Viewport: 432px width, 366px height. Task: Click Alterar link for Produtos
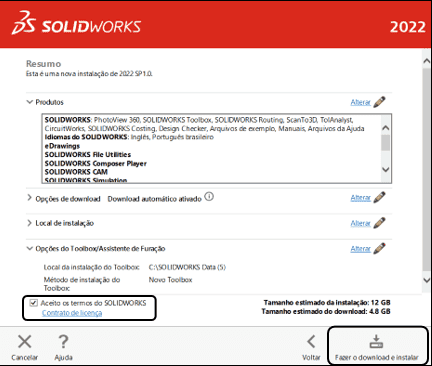[360, 102]
